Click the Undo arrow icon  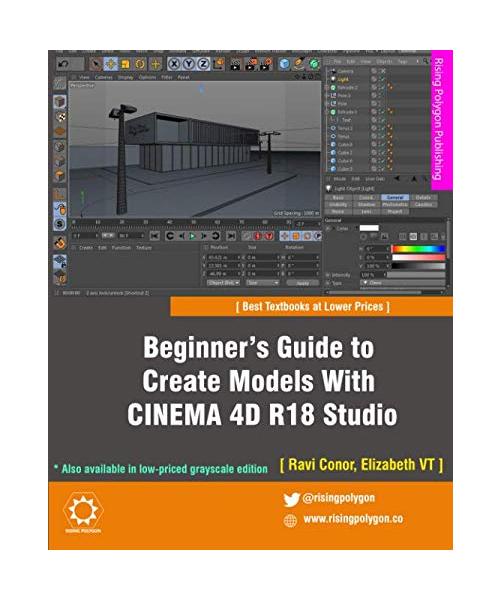coord(63,64)
